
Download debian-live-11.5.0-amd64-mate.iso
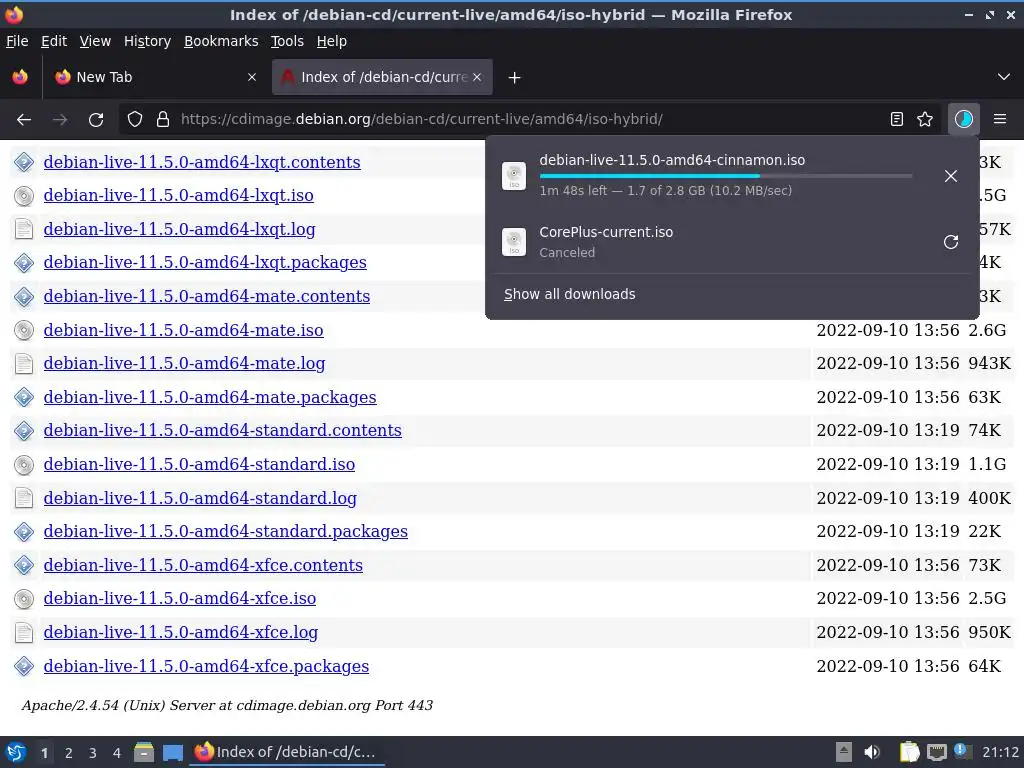pos(184,330)
